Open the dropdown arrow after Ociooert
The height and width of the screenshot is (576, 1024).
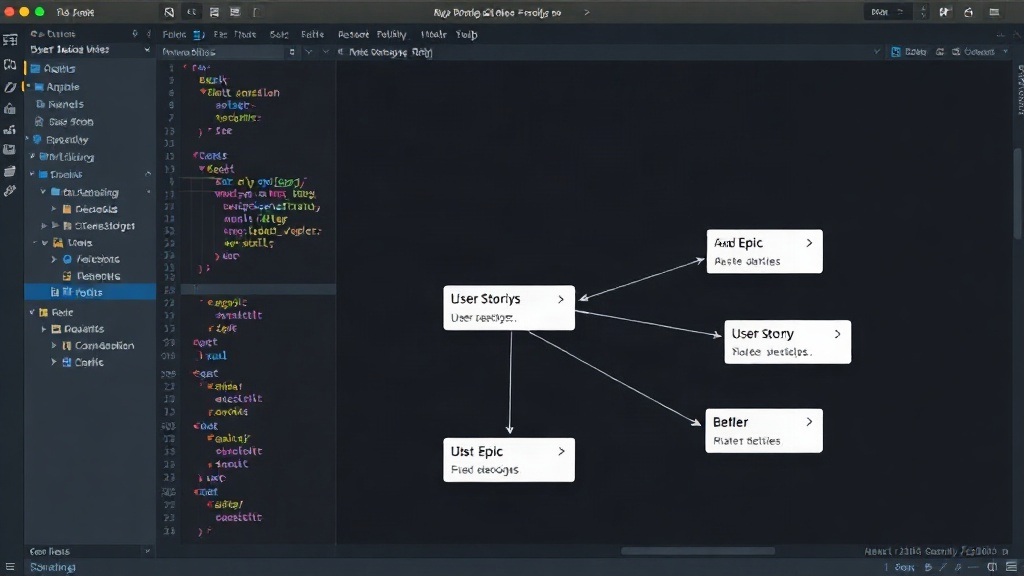(1006, 52)
